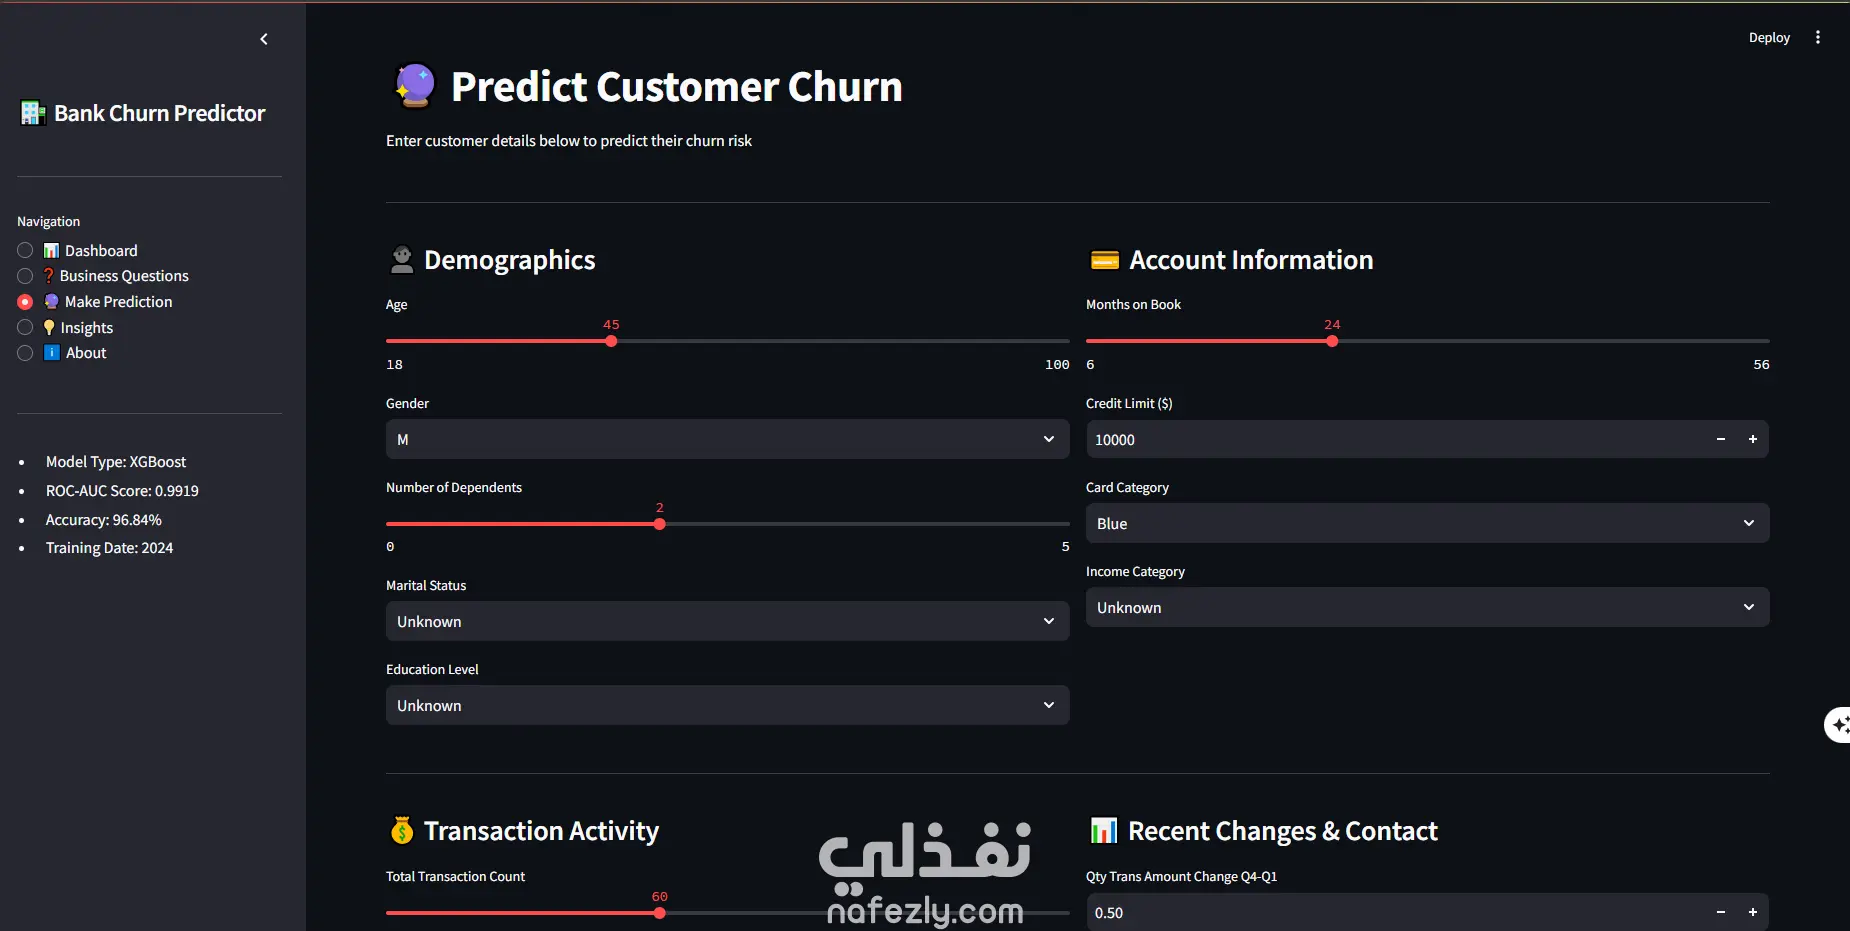Viewport: 1850px width, 931px height.
Task: Click the Bank Churn Predictor building icon
Action: pos(33,113)
